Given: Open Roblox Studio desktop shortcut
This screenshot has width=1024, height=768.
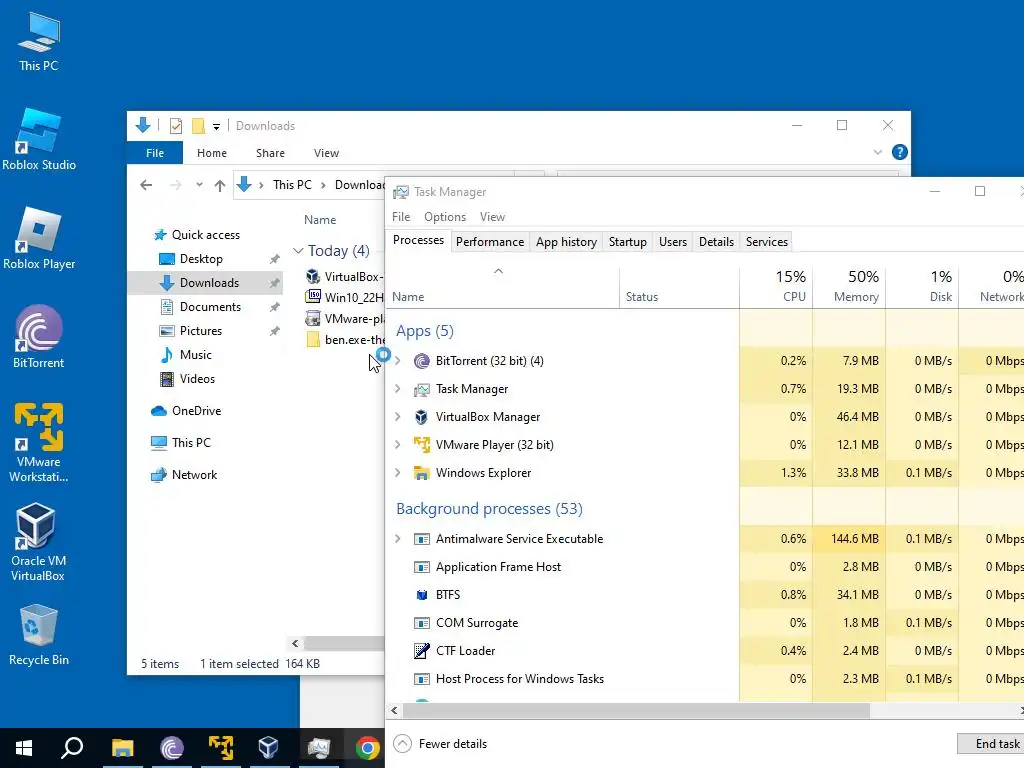Looking at the screenshot, I should pos(39,139).
